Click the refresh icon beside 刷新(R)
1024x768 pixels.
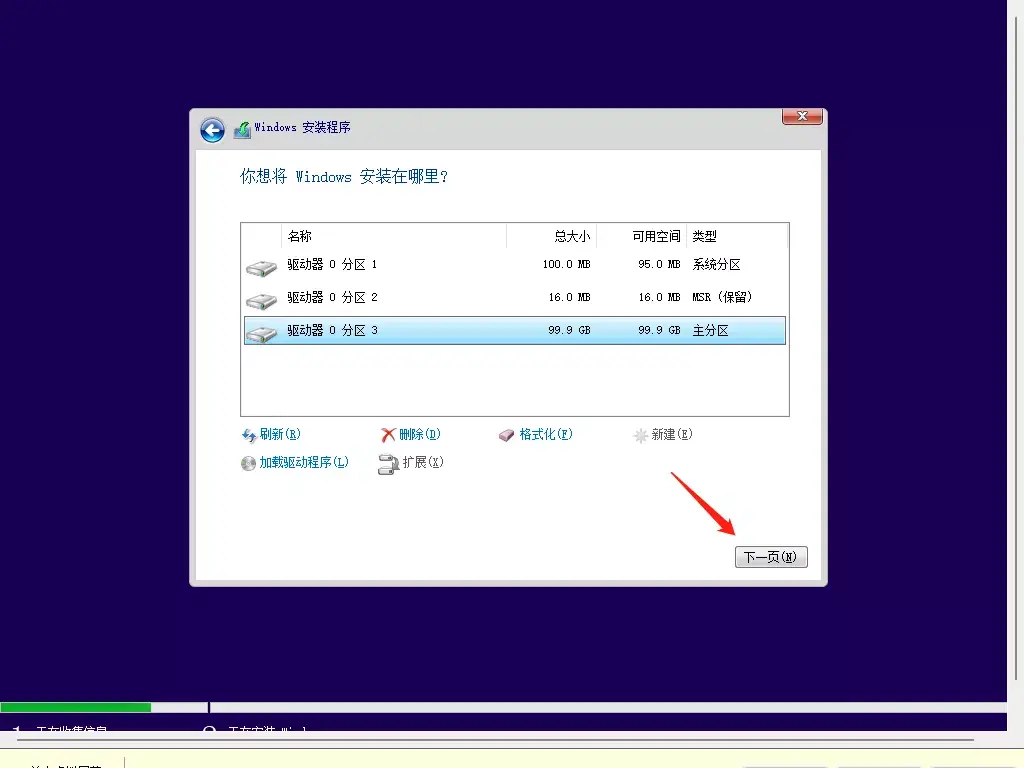pos(249,435)
